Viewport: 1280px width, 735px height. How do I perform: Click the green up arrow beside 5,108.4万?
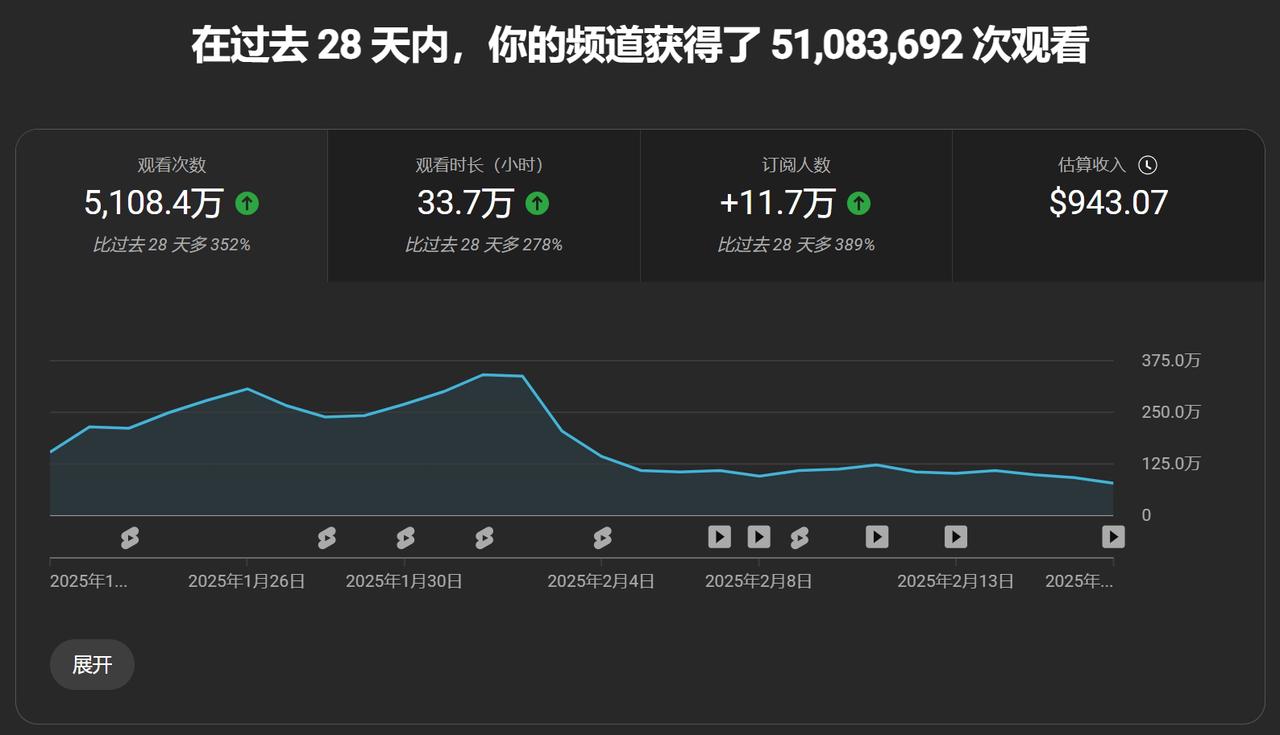click(247, 204)
